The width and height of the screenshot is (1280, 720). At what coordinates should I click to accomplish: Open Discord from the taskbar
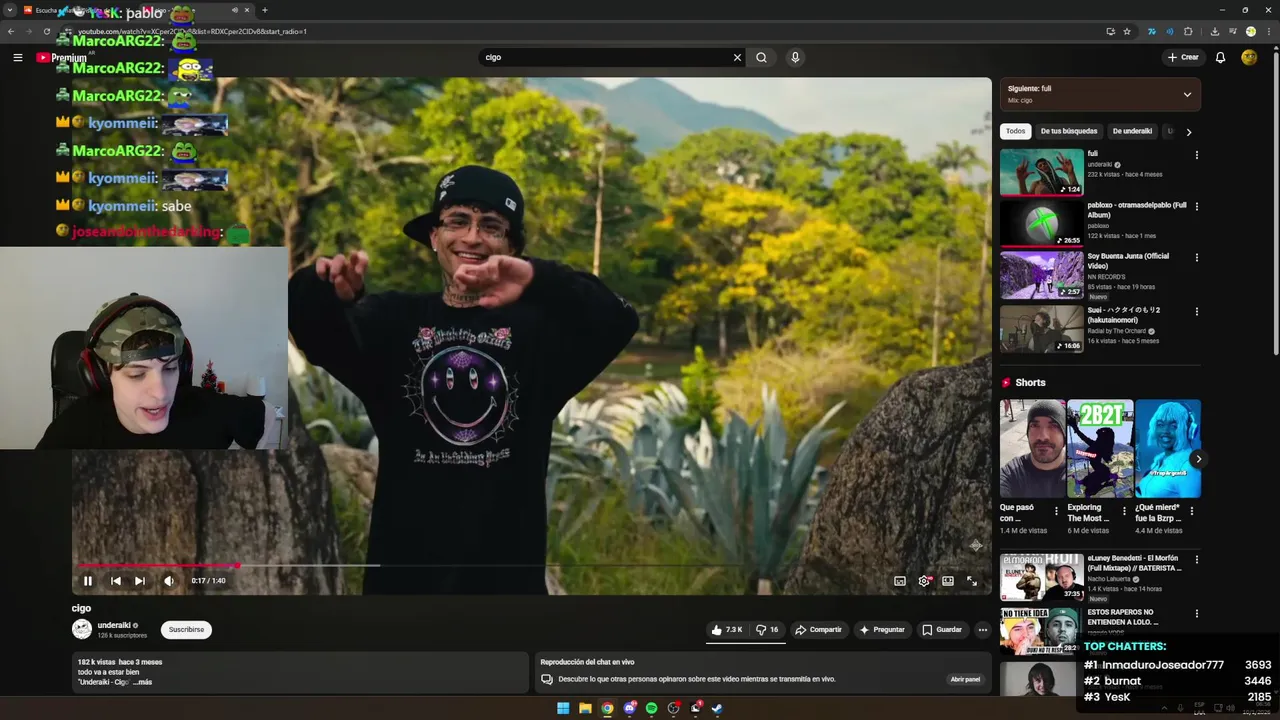pyautogui.click(x=629, y=709)
